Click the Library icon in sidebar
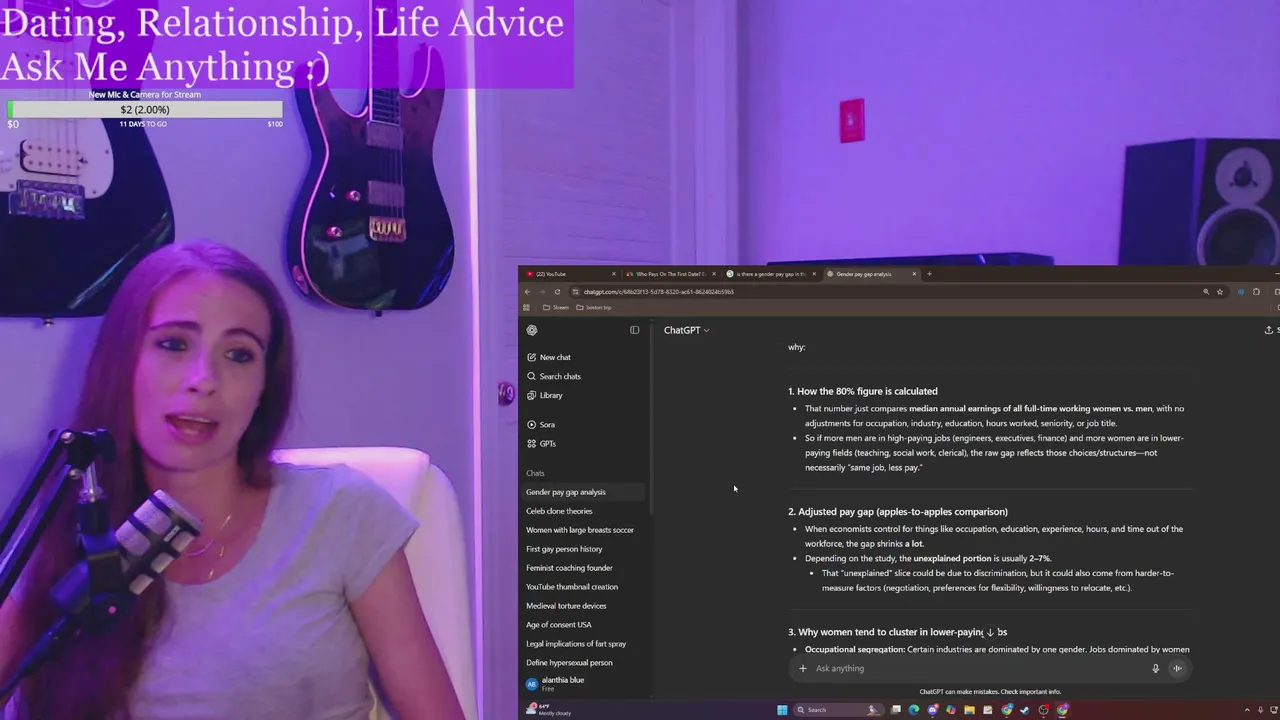Image resolution: width=1280 pixels, height=720 pixels. point(531,395)
